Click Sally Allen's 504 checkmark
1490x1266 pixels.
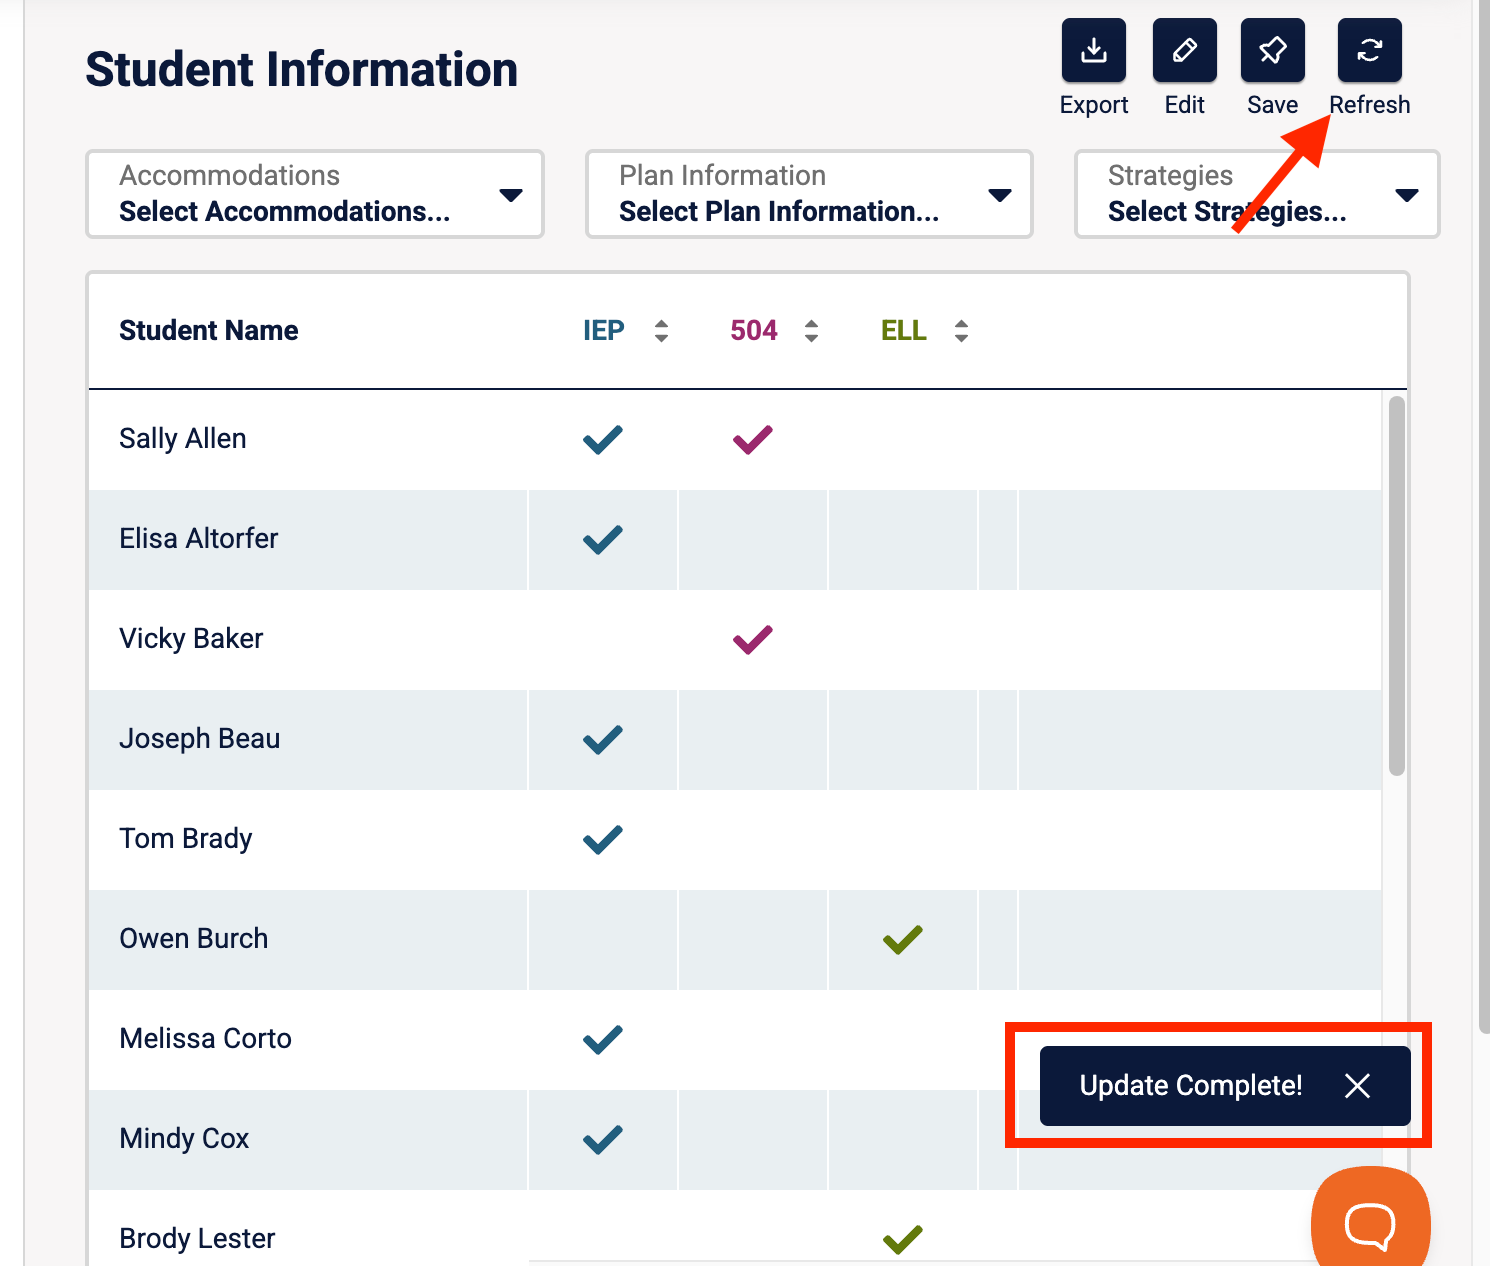[753, 440]
